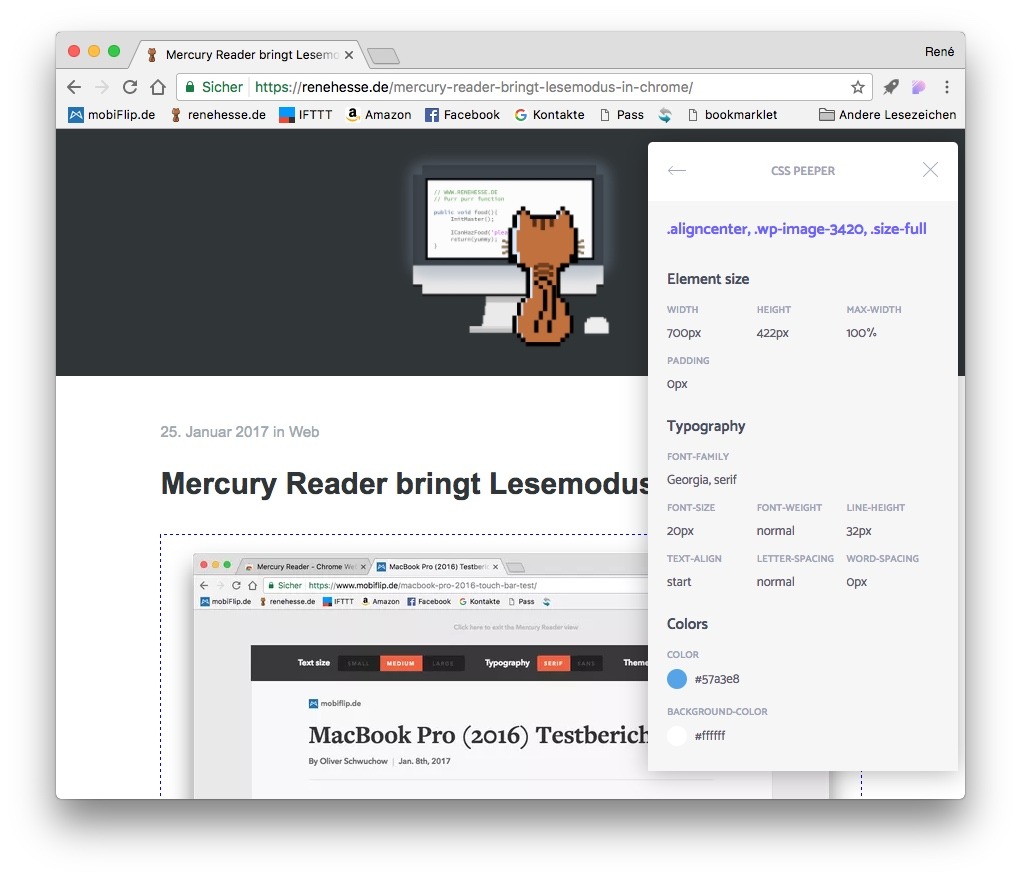Select the #57a3e8 hex code text
Viewport: 1021px width, 879px height.
(x=717, y=679)
